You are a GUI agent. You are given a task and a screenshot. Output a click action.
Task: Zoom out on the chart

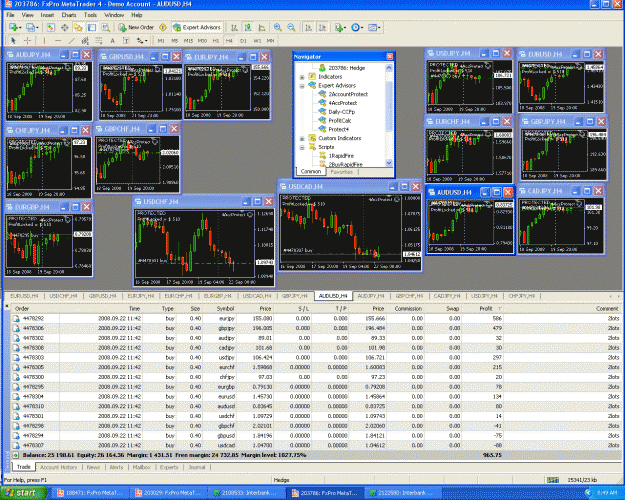[x=291, y=28]
